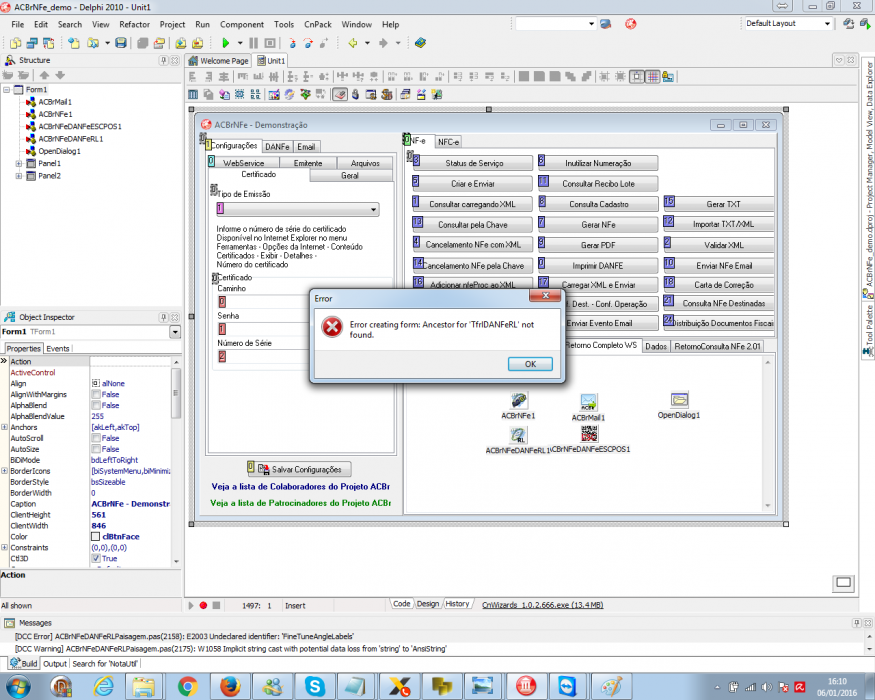Click the Caption property value field
875x700 pixels.
pos(131,504)
